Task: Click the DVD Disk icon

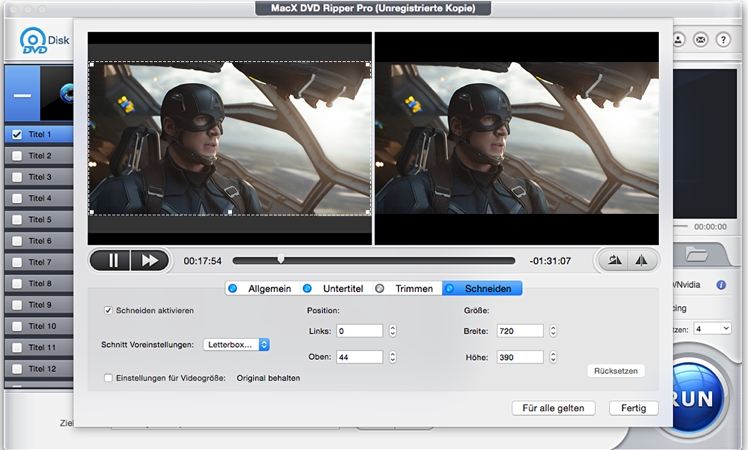Action: (35, 42)
